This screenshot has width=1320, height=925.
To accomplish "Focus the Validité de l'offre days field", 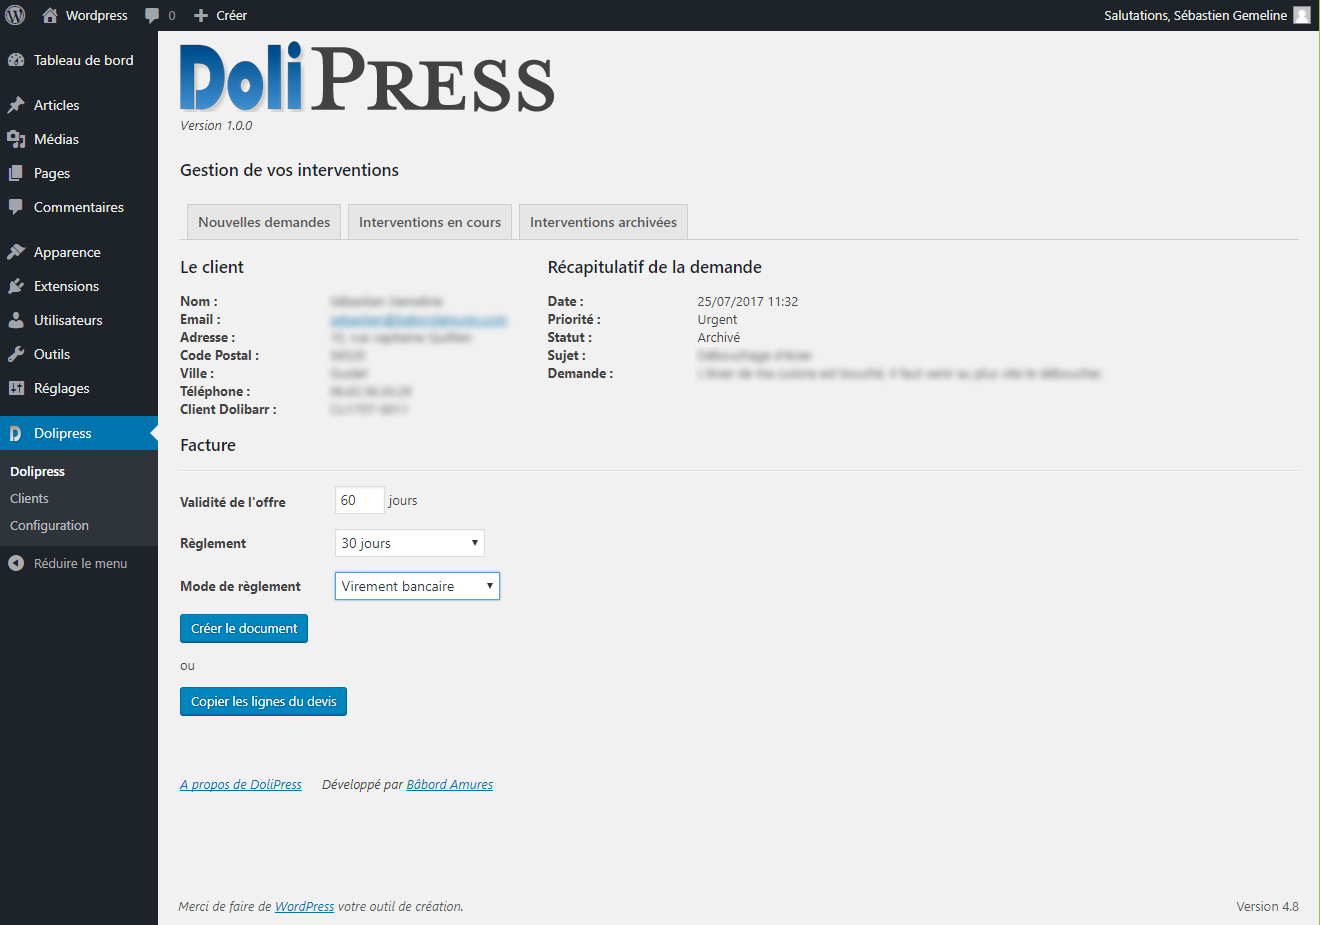I will tap(360, 500).
